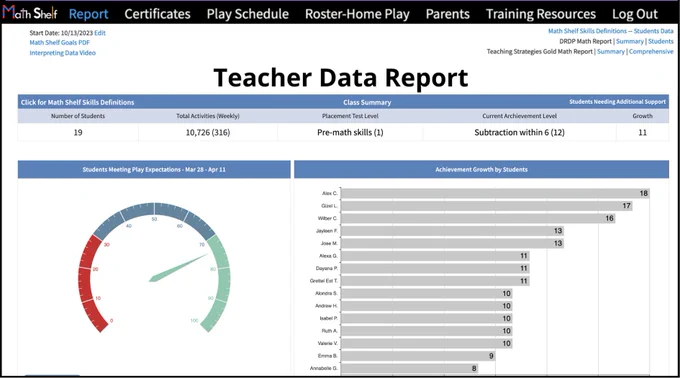Image resolution: width=680 pixels, height=378 pixels.
Task: Click Isabel P.'s growth bar
Action: pyautogui.click(x=427, y=319)
